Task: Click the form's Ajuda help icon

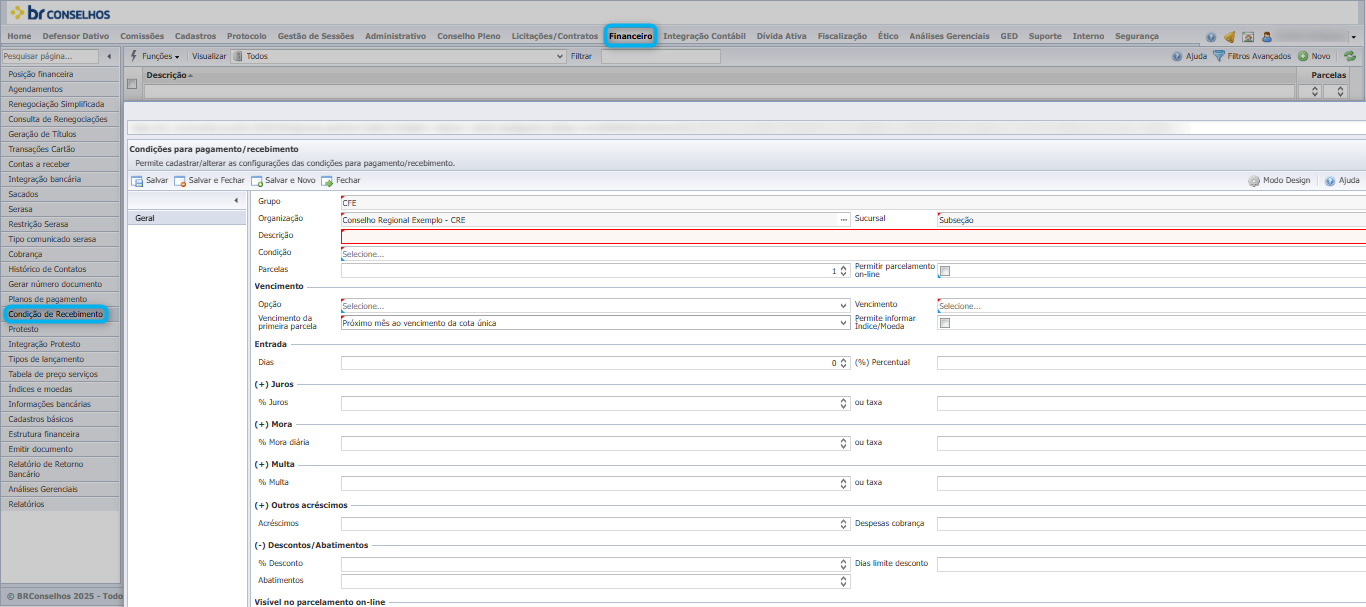Action: point(1330,181)
